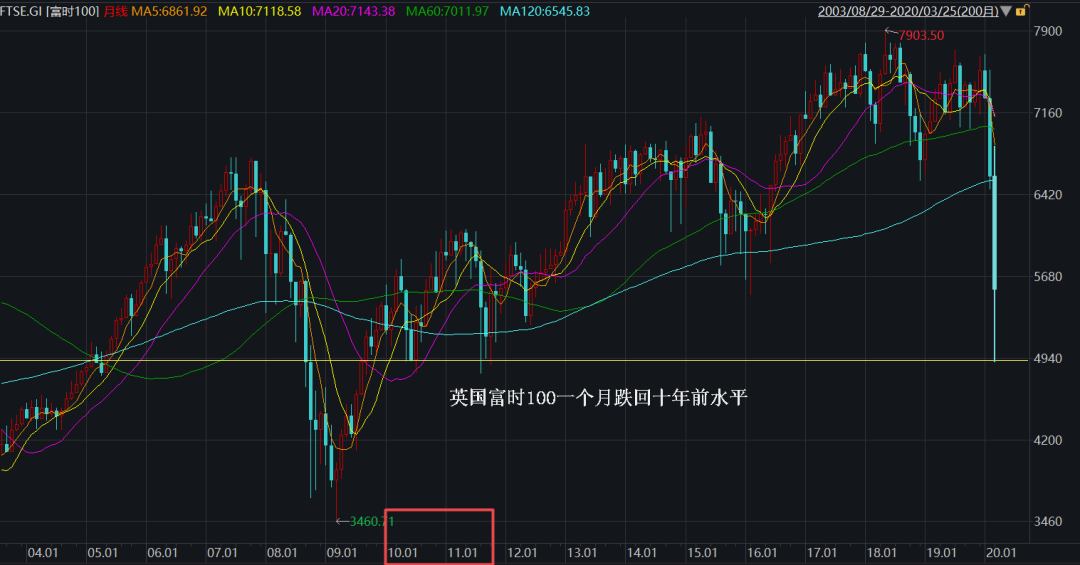Image resolution: width=1080 pixels, height=565 pixels.
Task: Click the 19.01 time axis label
Action: [942, 553]
